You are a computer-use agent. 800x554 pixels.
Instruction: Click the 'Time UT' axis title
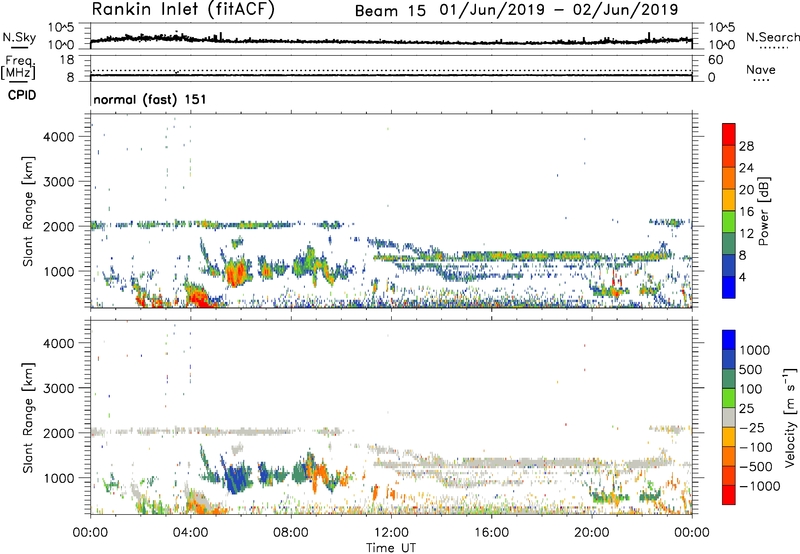[x=391, y=548]
